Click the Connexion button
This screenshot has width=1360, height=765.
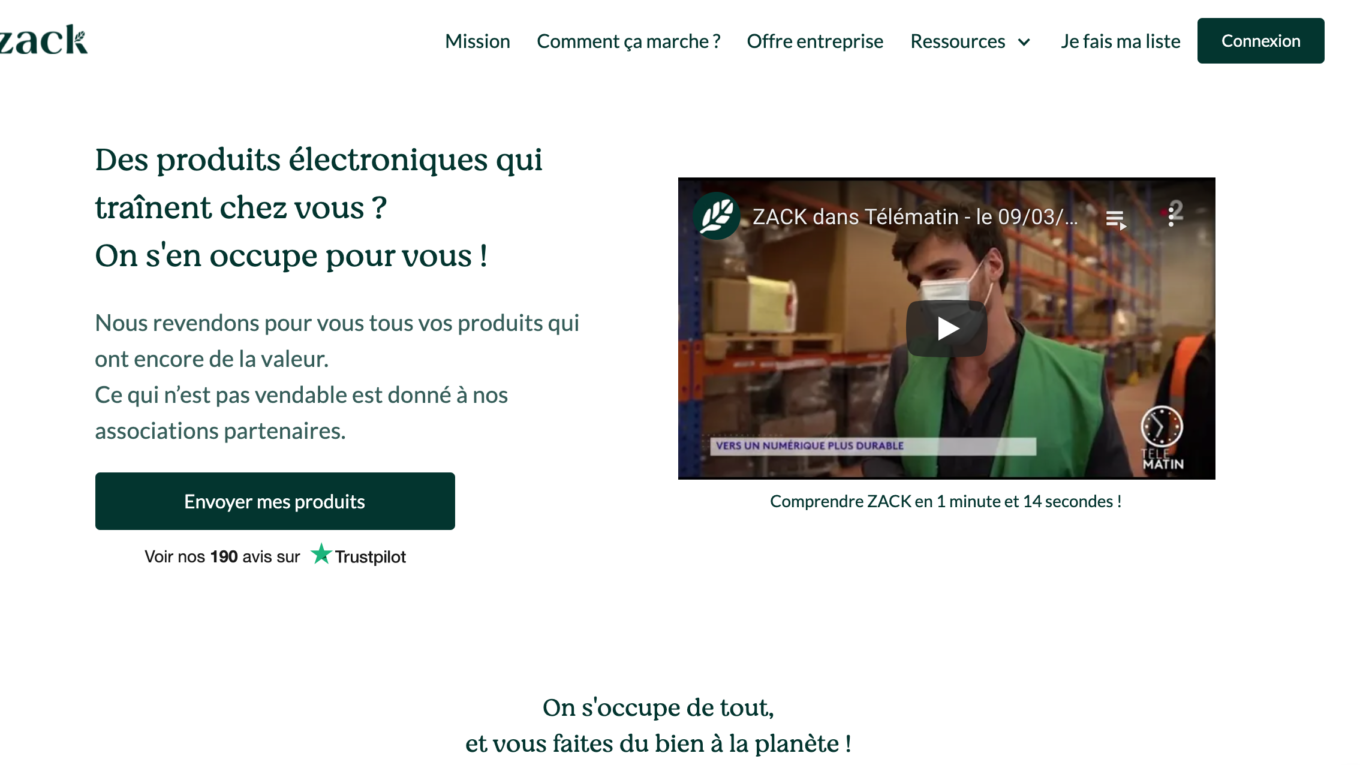[1261, 41]
